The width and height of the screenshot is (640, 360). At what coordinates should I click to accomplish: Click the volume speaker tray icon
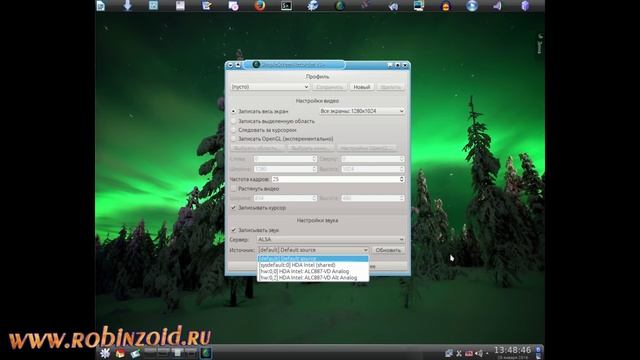pos(479,353)
